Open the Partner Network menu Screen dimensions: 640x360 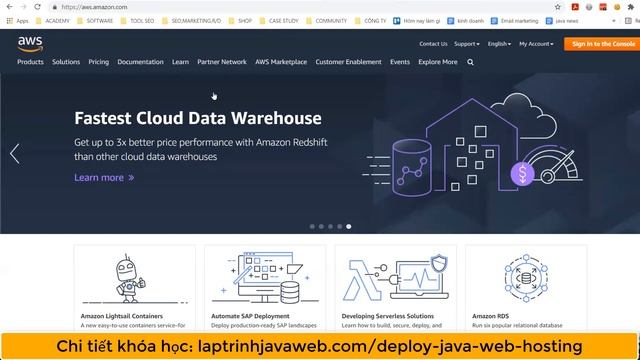coord(222,62)
